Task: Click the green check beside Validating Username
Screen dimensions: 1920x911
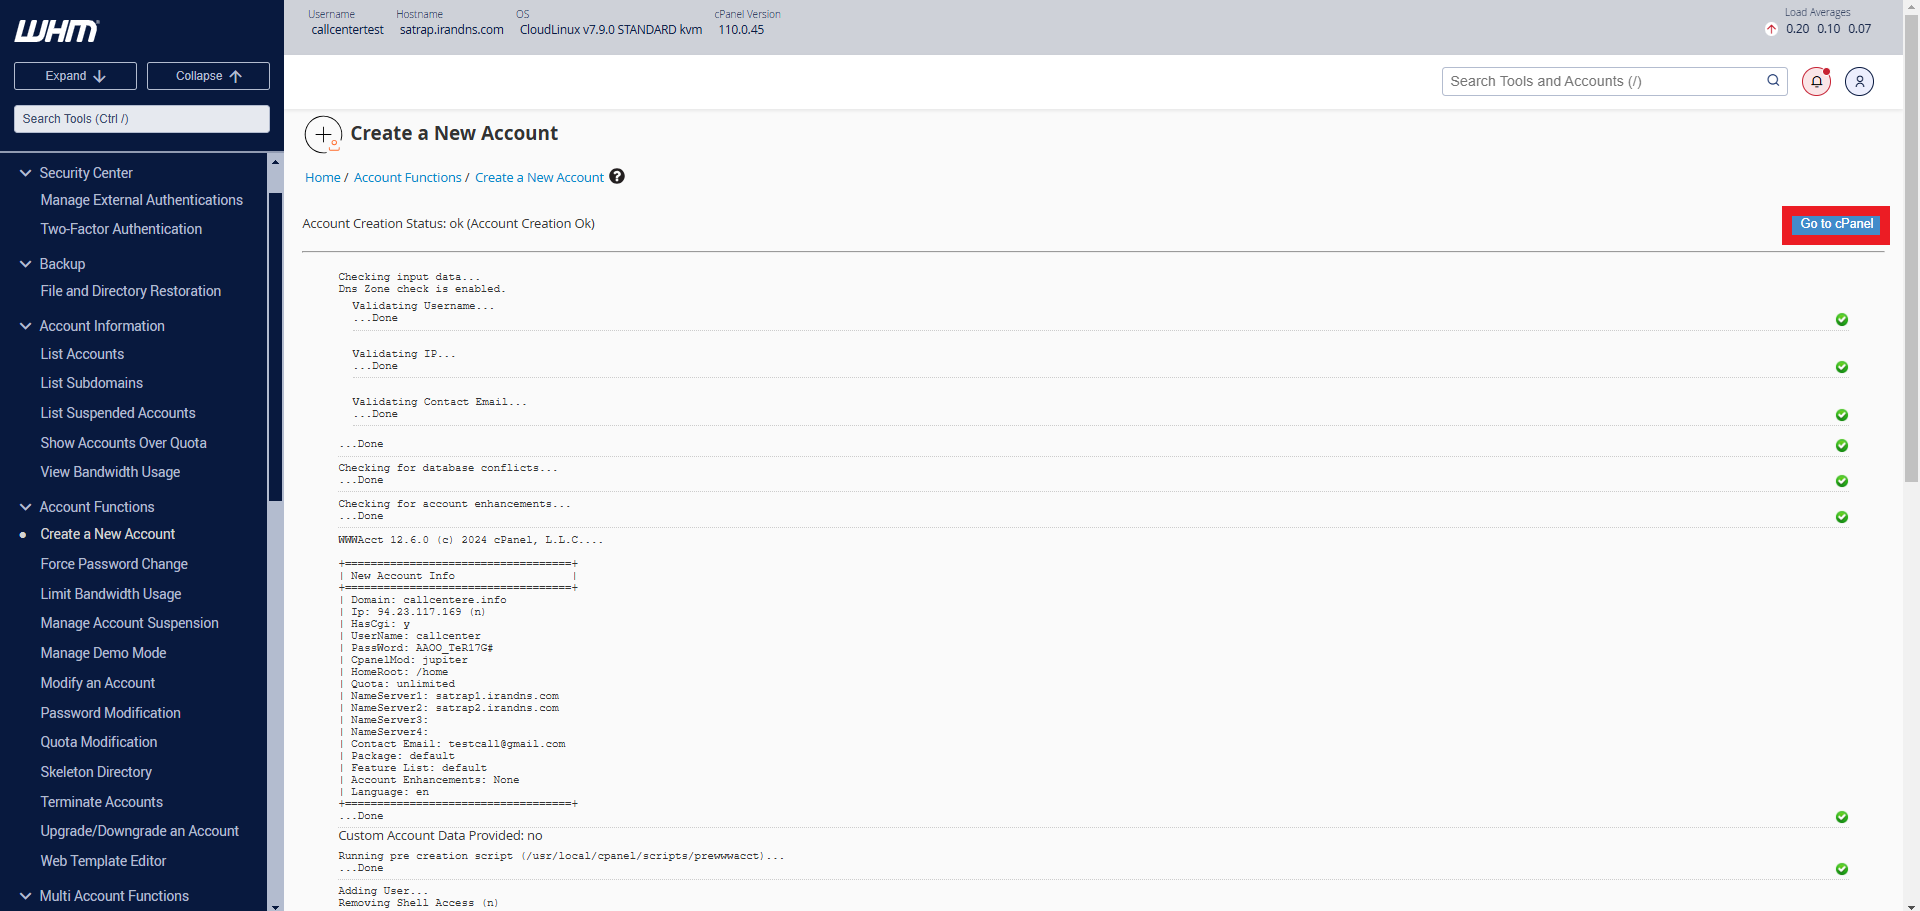Action: (1841, 320)
